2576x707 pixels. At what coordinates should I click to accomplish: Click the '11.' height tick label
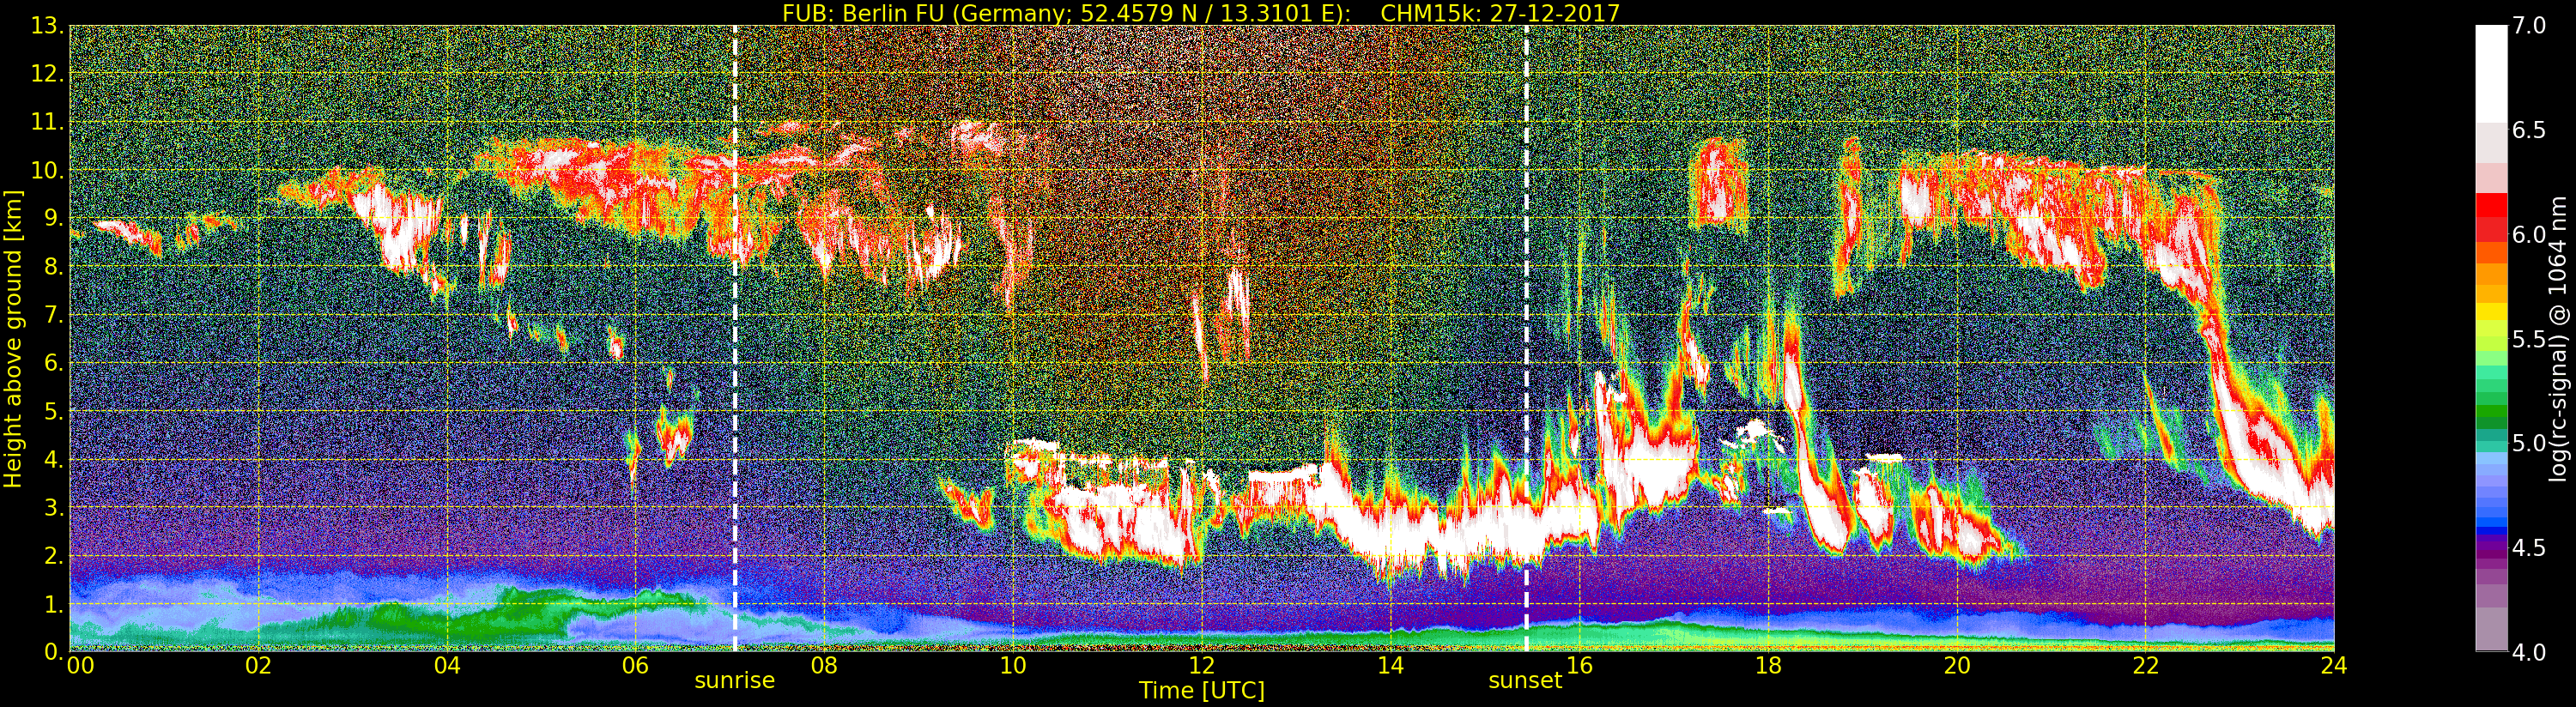tap(48, 122)
